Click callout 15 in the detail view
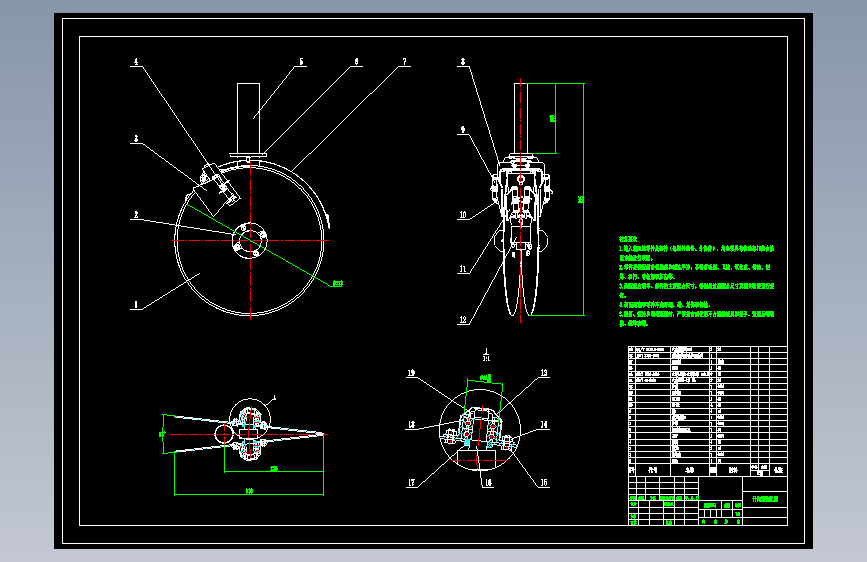 (544, 483)
